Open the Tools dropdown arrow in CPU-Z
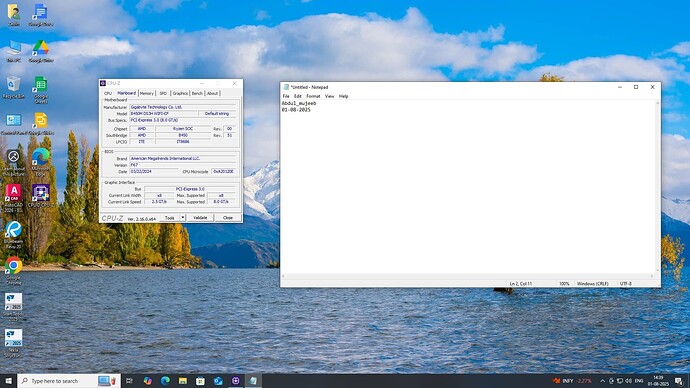The width and height of the screenshot is (690, 388). tap(183, 218)
